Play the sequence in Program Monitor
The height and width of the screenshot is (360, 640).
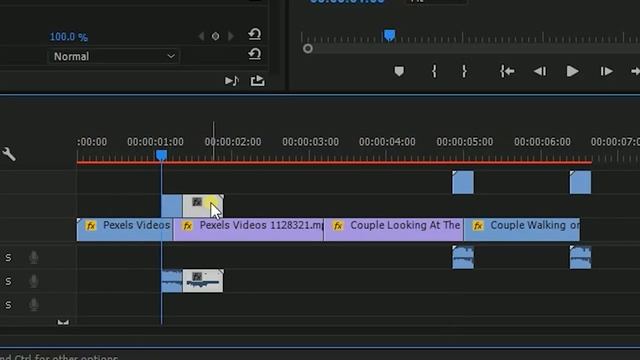click(572, 71)
